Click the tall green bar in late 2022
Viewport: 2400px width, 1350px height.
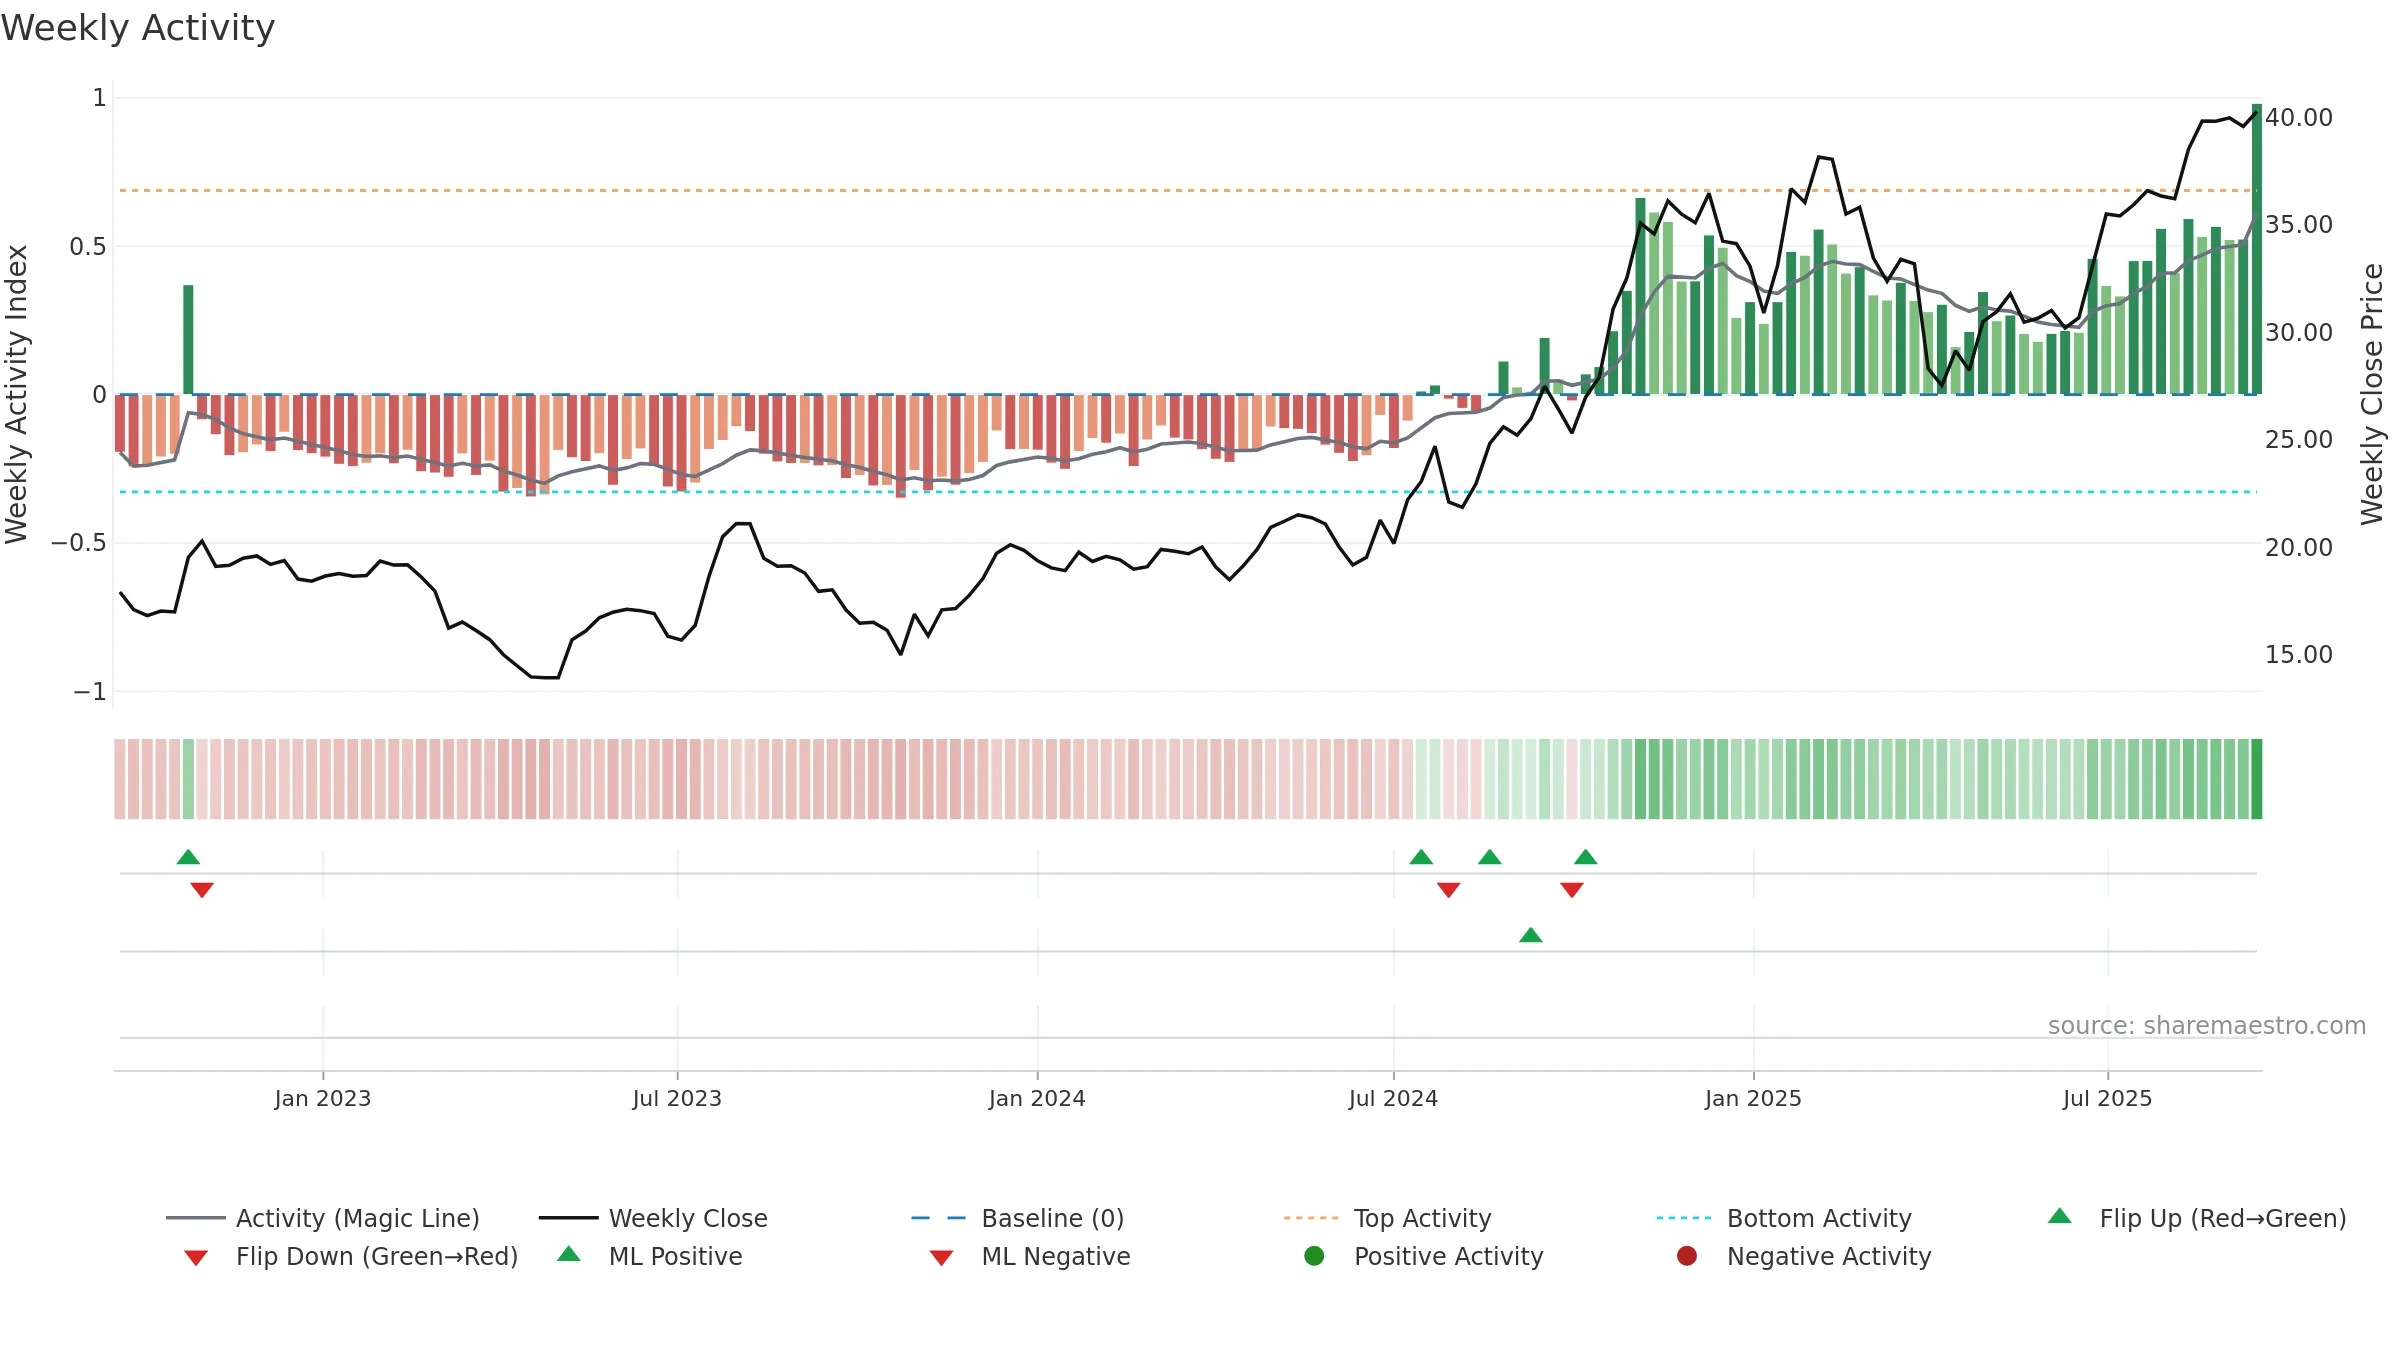click(x=188, y=340)
